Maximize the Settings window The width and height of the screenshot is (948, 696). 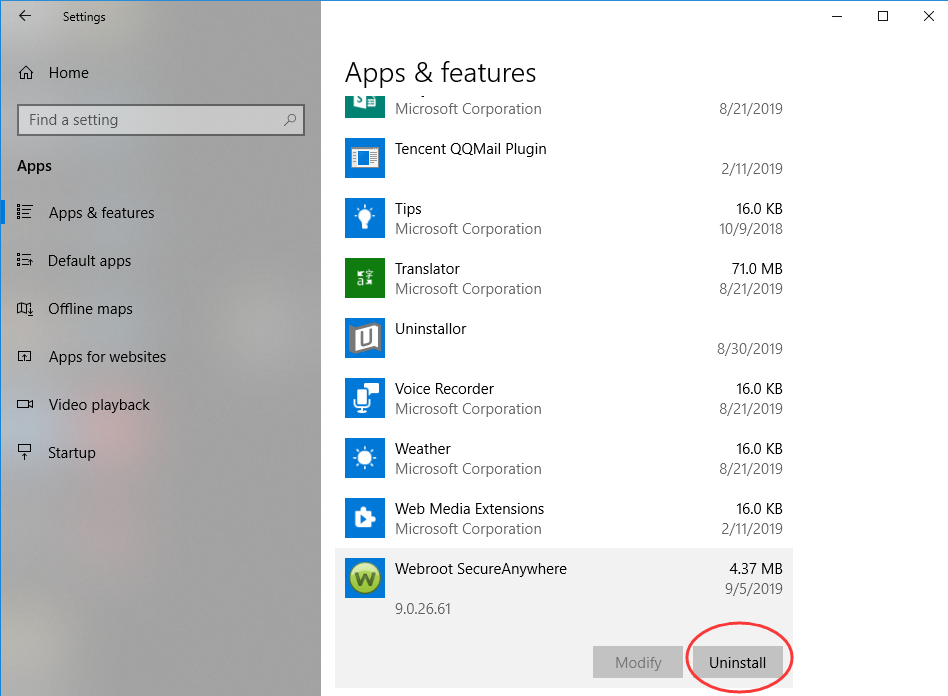[883, 16]
